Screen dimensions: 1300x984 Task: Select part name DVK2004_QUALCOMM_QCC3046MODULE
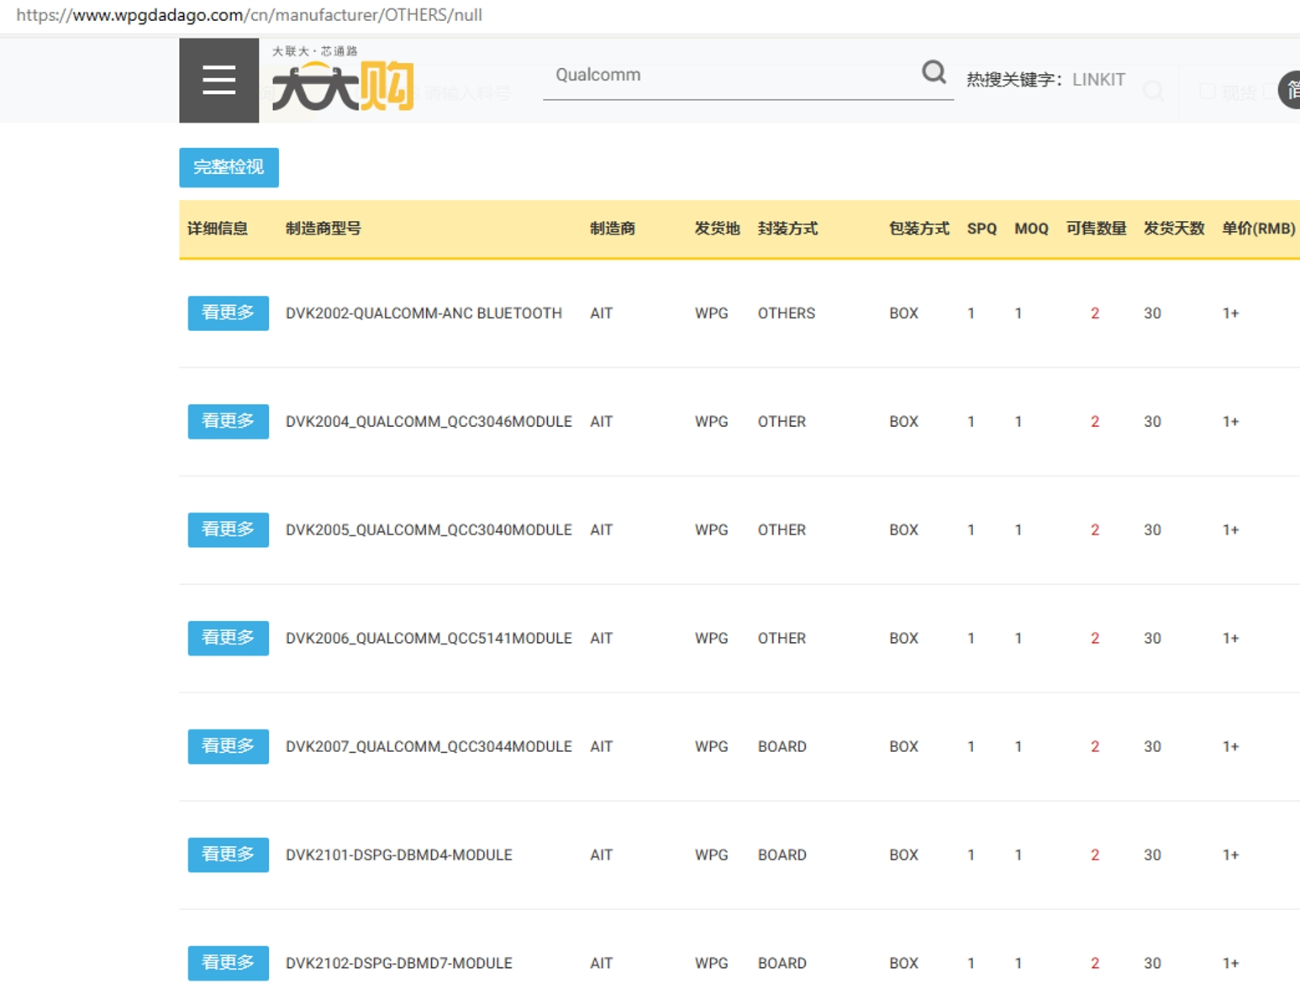pyautogui.click(x=429, y=422)
